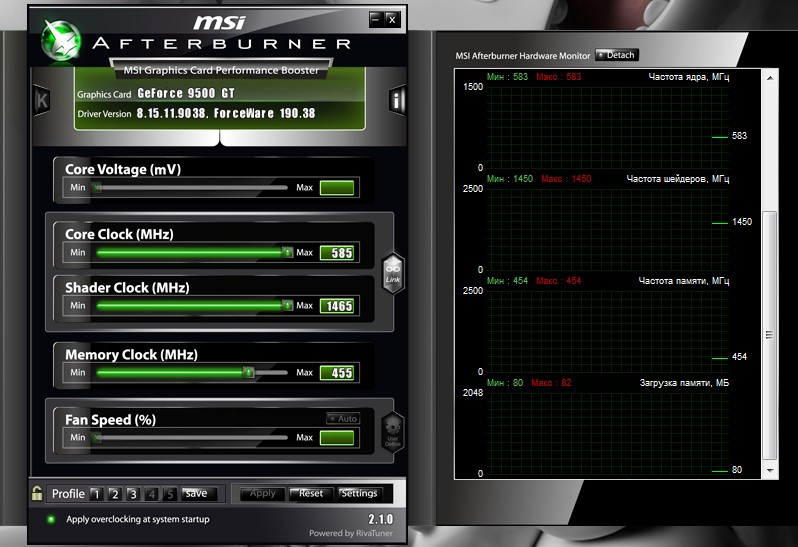The height and width of the screenshot is (547, 798).
Task: Click the 'Мин : 454' memory clock reading
Action: pyautogui.click(x=507, y=281)
